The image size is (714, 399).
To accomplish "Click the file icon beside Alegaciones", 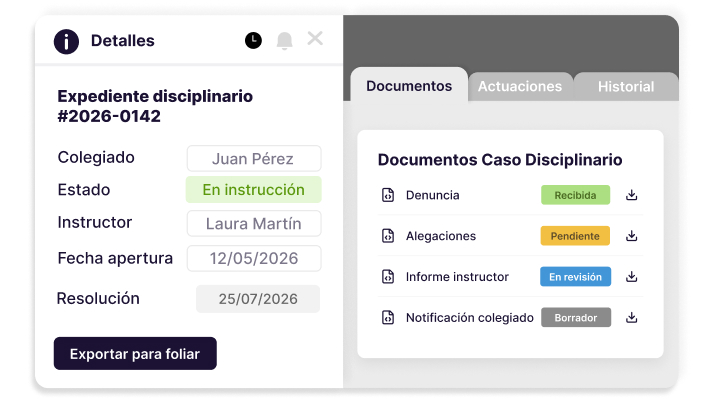I will pos(388,236).
